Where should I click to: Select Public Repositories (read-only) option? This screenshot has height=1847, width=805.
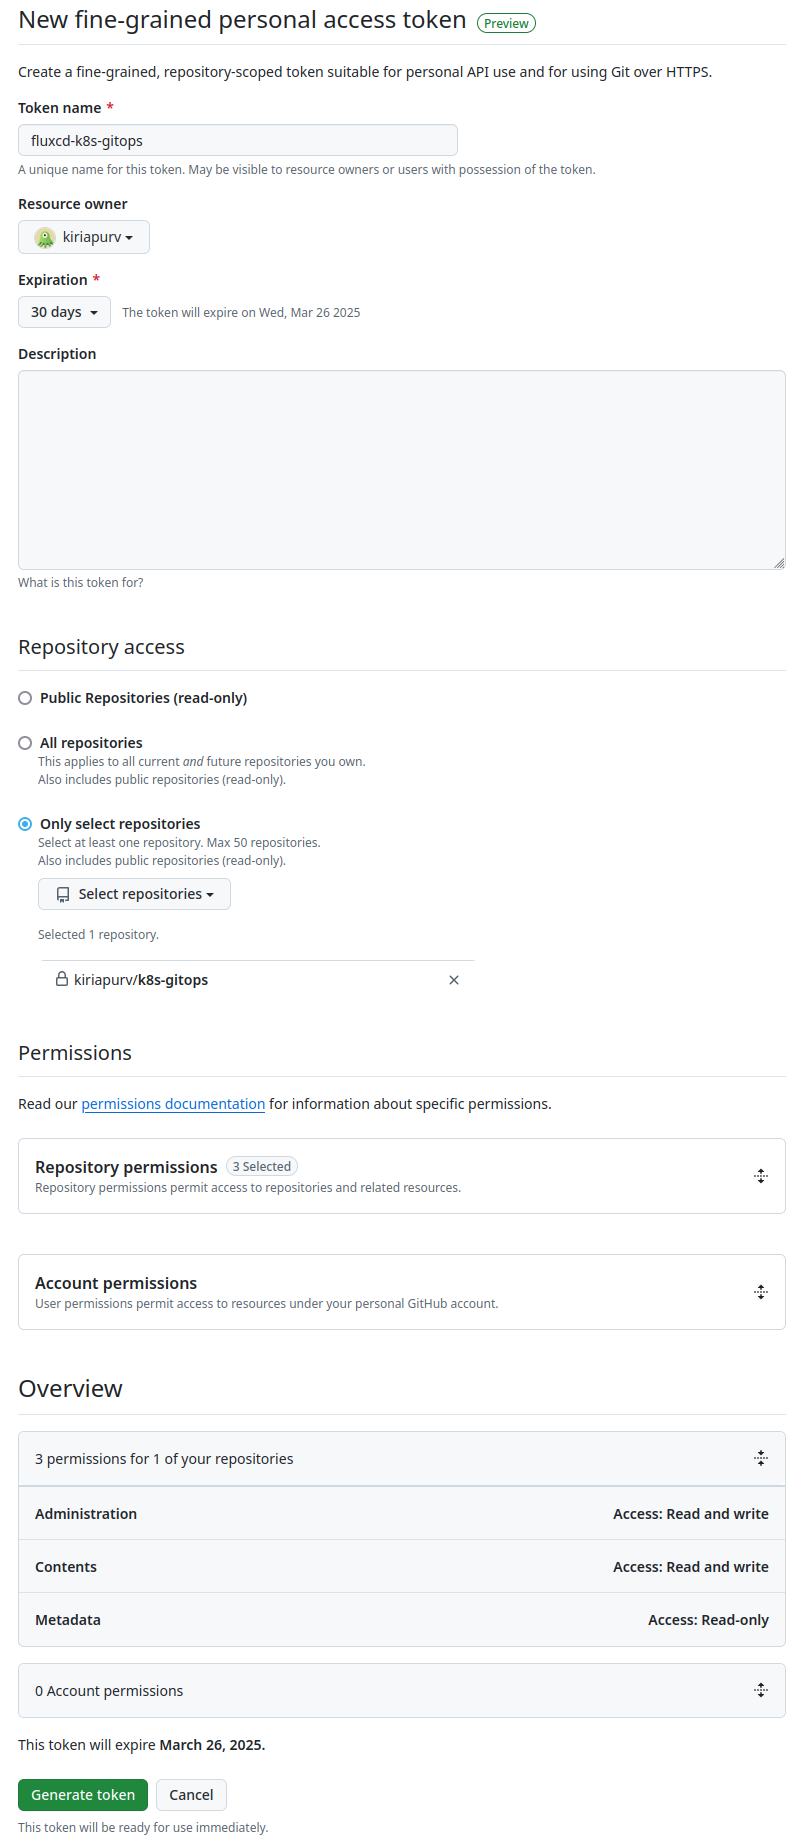coord(25,698)
